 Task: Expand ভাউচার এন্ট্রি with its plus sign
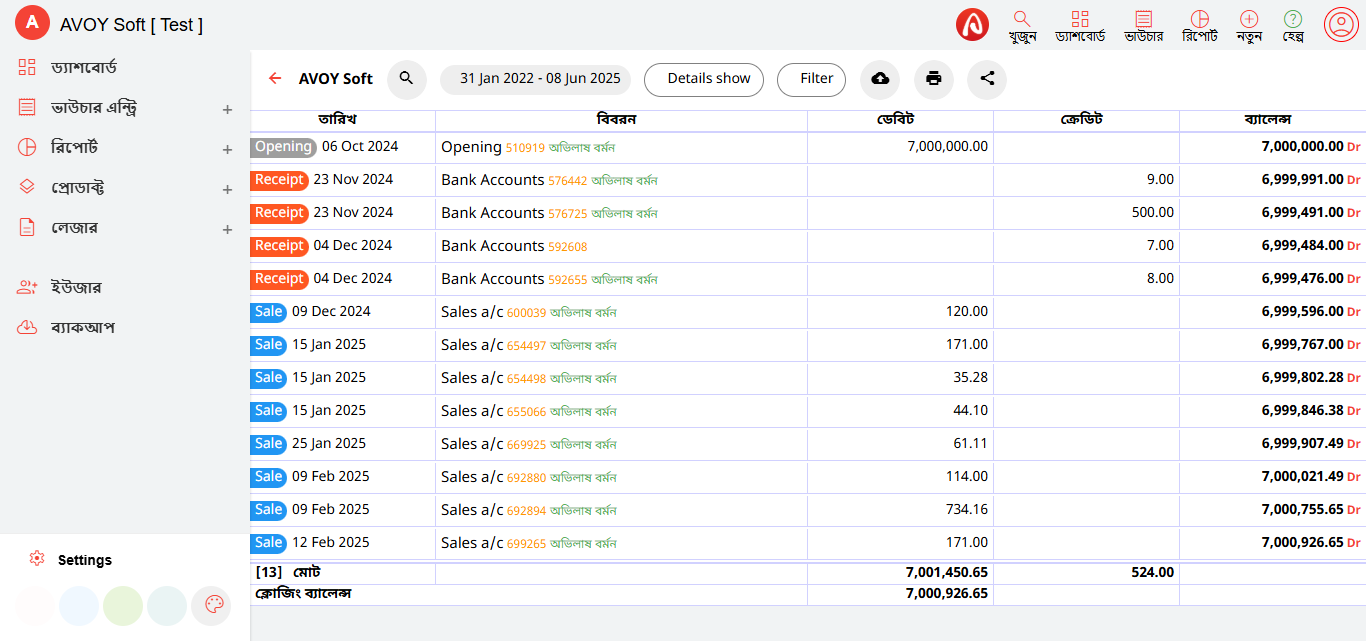point(227,109)
